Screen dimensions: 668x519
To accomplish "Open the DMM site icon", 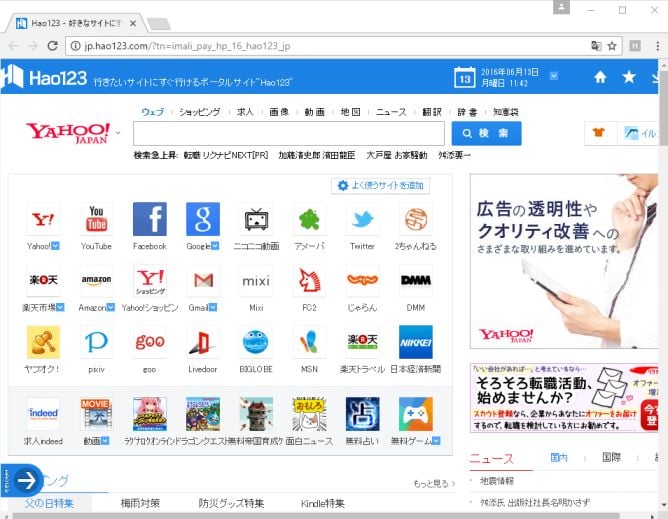I will [x=416, y=280].
